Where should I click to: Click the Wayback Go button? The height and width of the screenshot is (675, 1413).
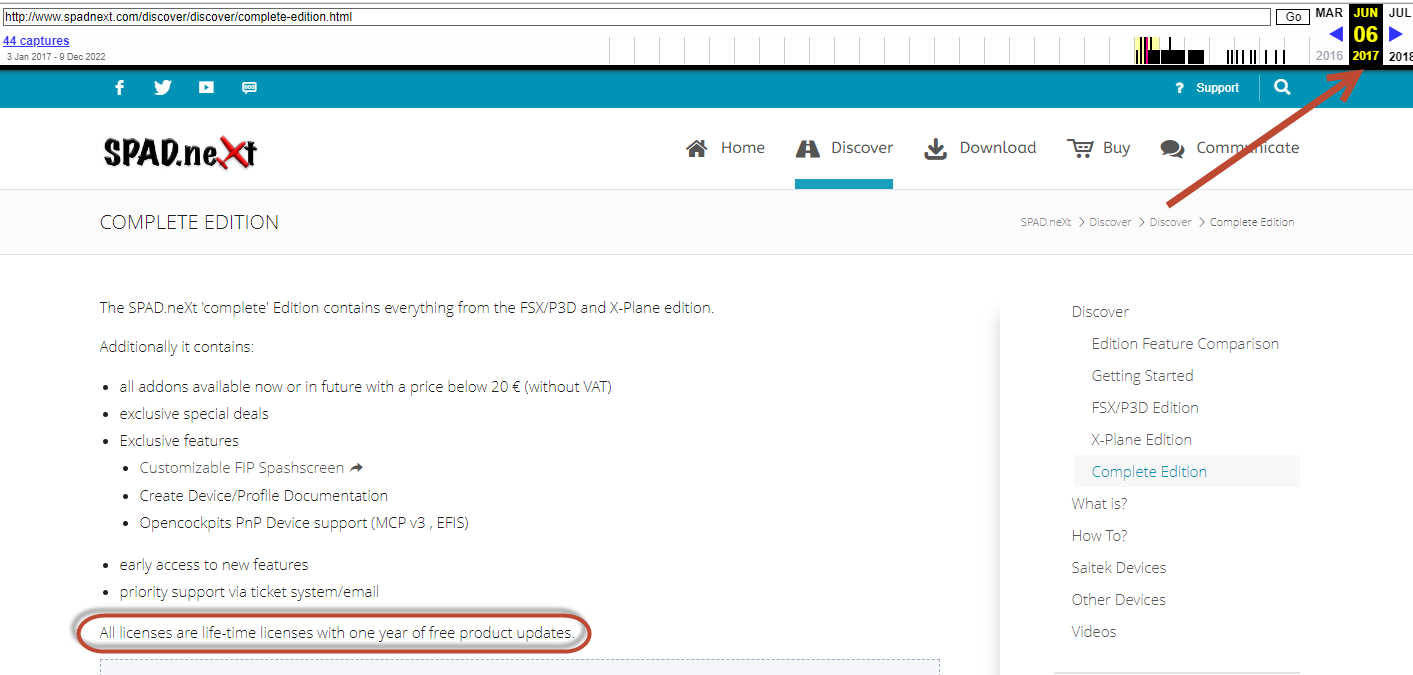pyautogui.click(x=1293, y=17)
